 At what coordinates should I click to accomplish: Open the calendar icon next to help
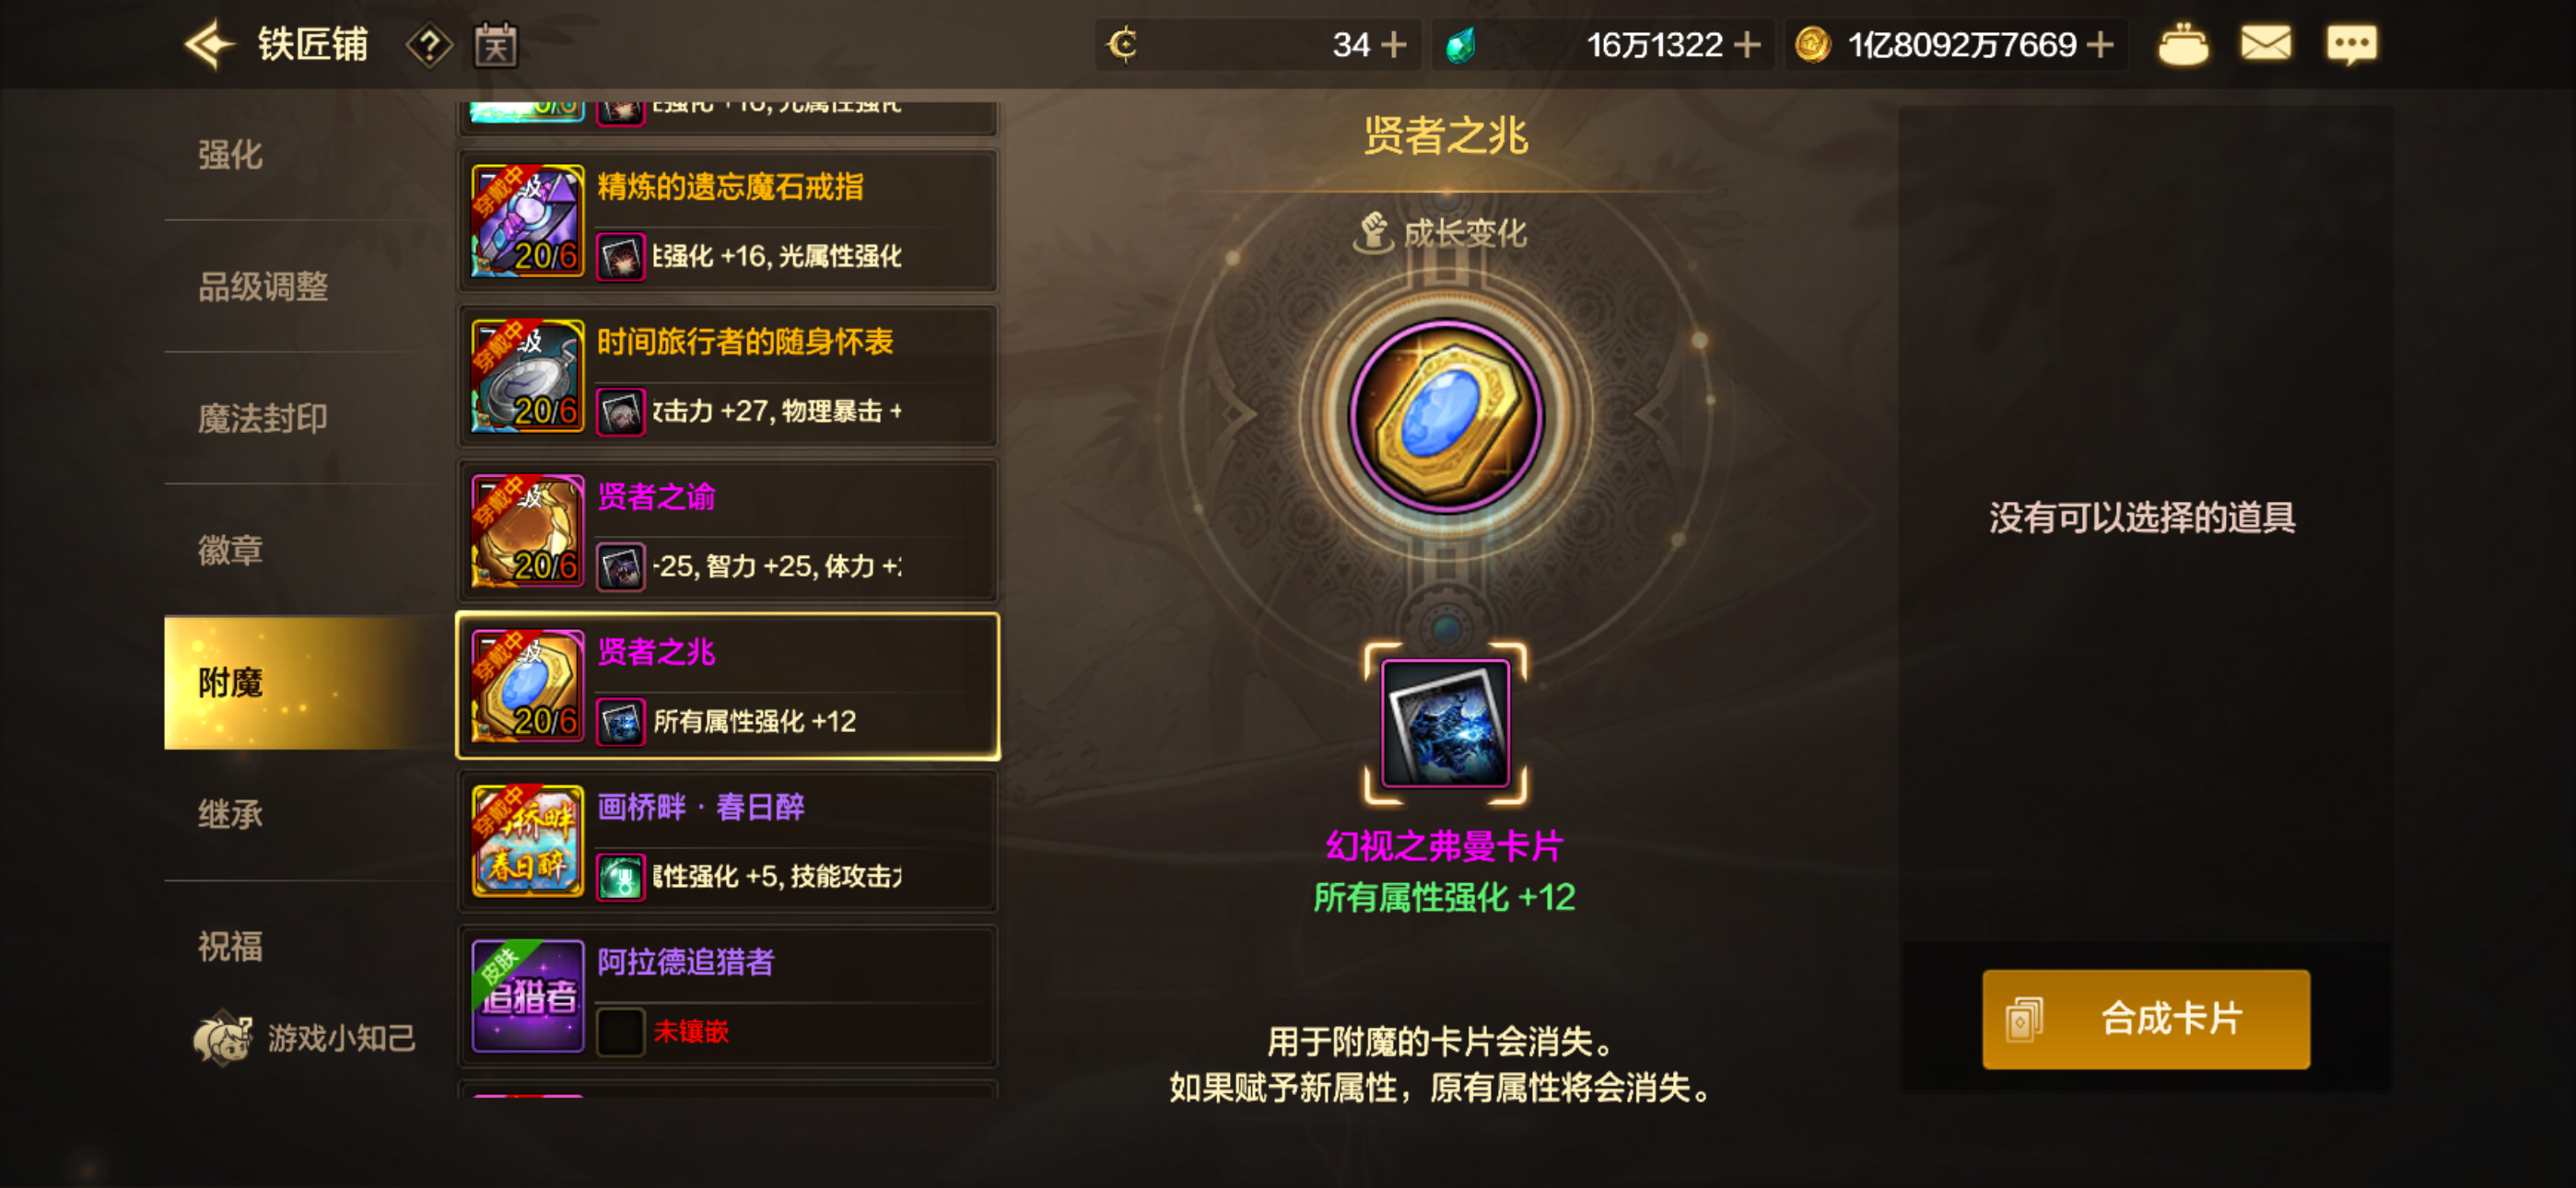coord(495,45)
